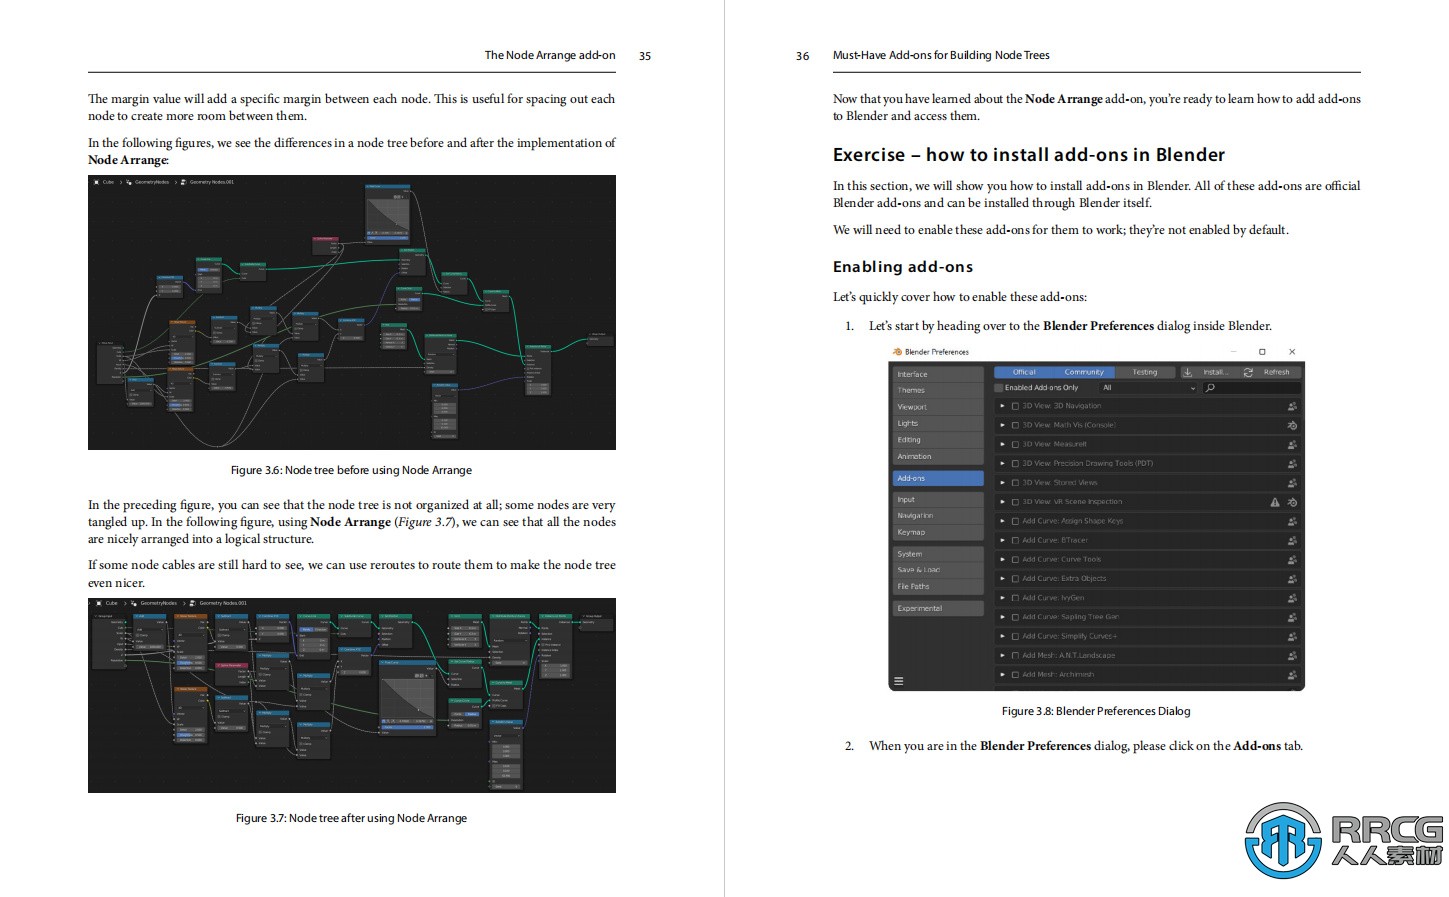Click the Figure 3.7 arranged node tree image

(x=352, y=695)
